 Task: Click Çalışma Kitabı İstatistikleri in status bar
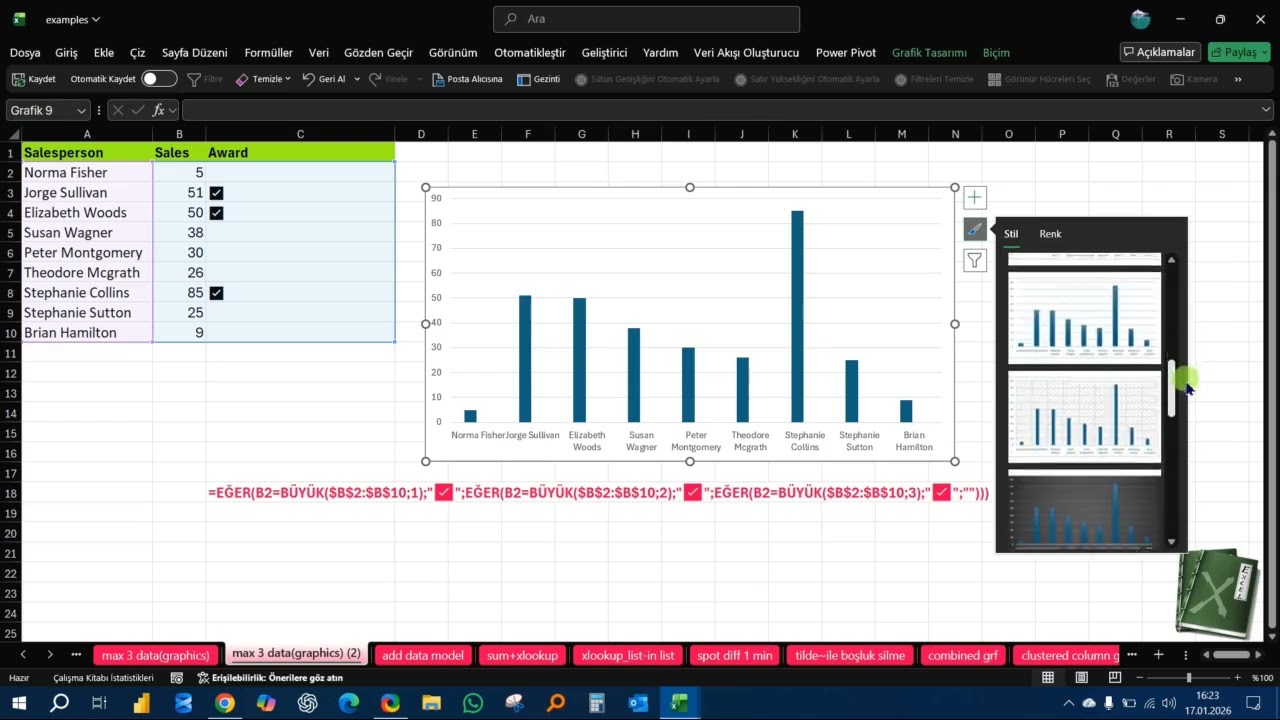pyautogui.click(x=103, y=678)
